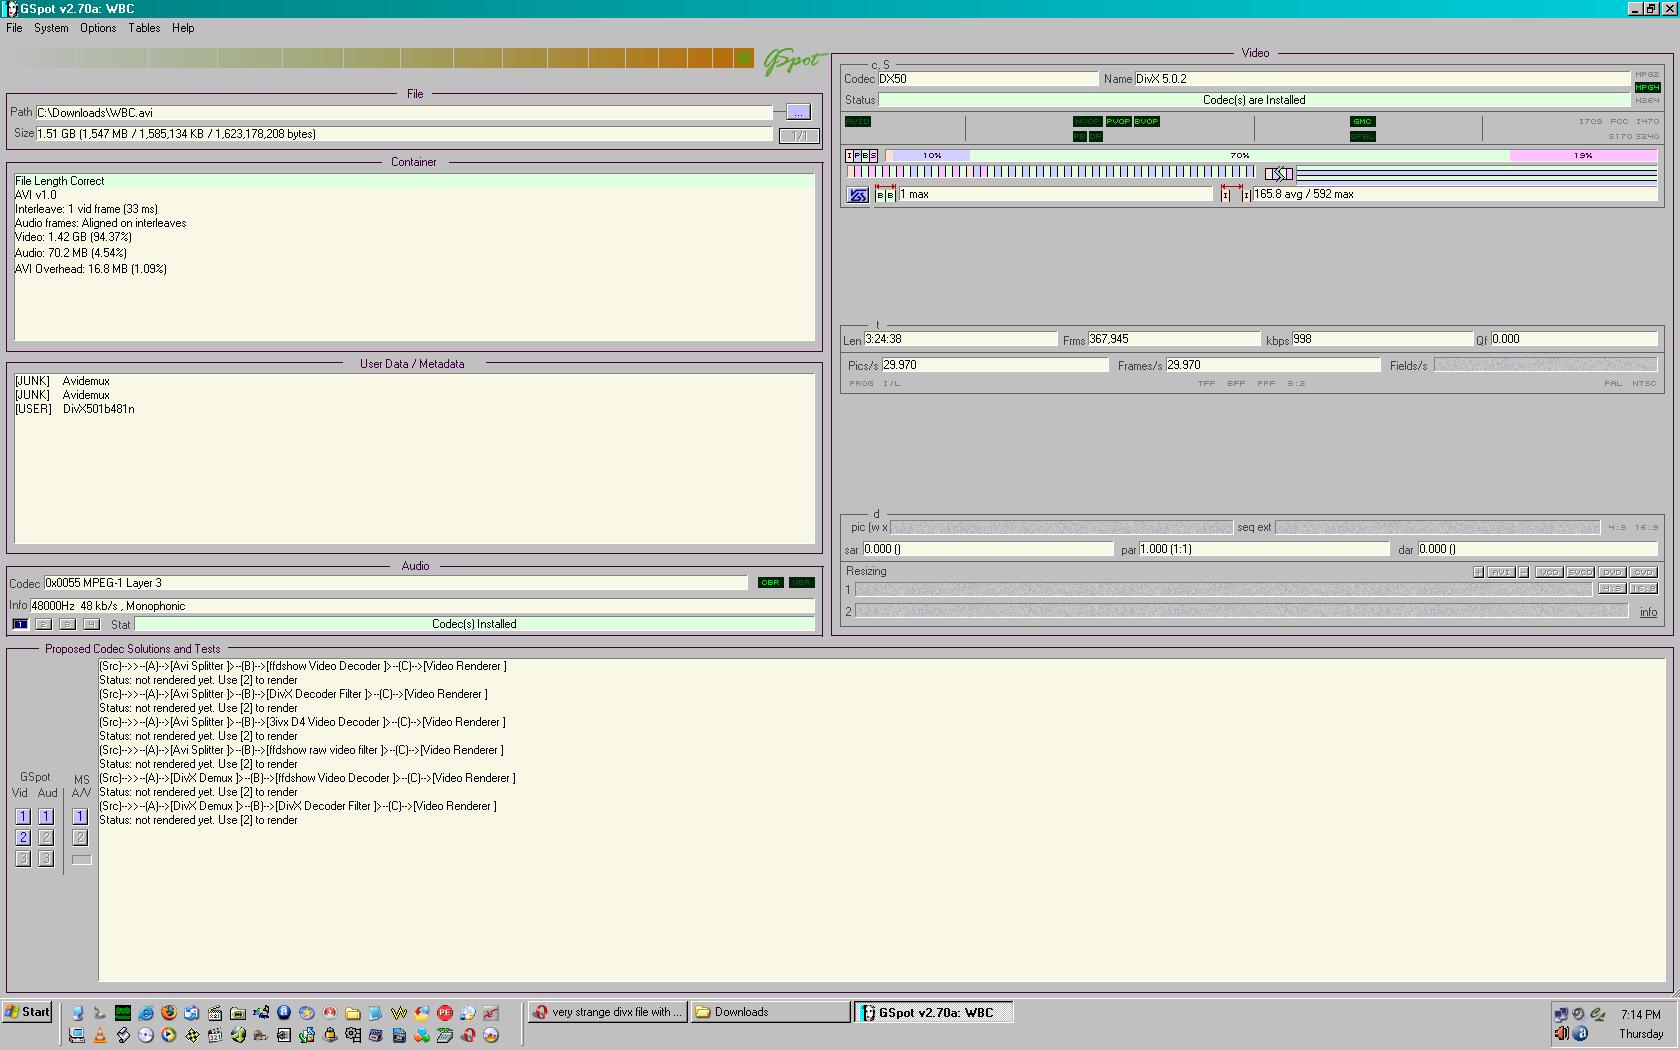Click the resizing plus button
Screen dimensions: 1680x1050
pyautogui.click(x=1478, y=572)
